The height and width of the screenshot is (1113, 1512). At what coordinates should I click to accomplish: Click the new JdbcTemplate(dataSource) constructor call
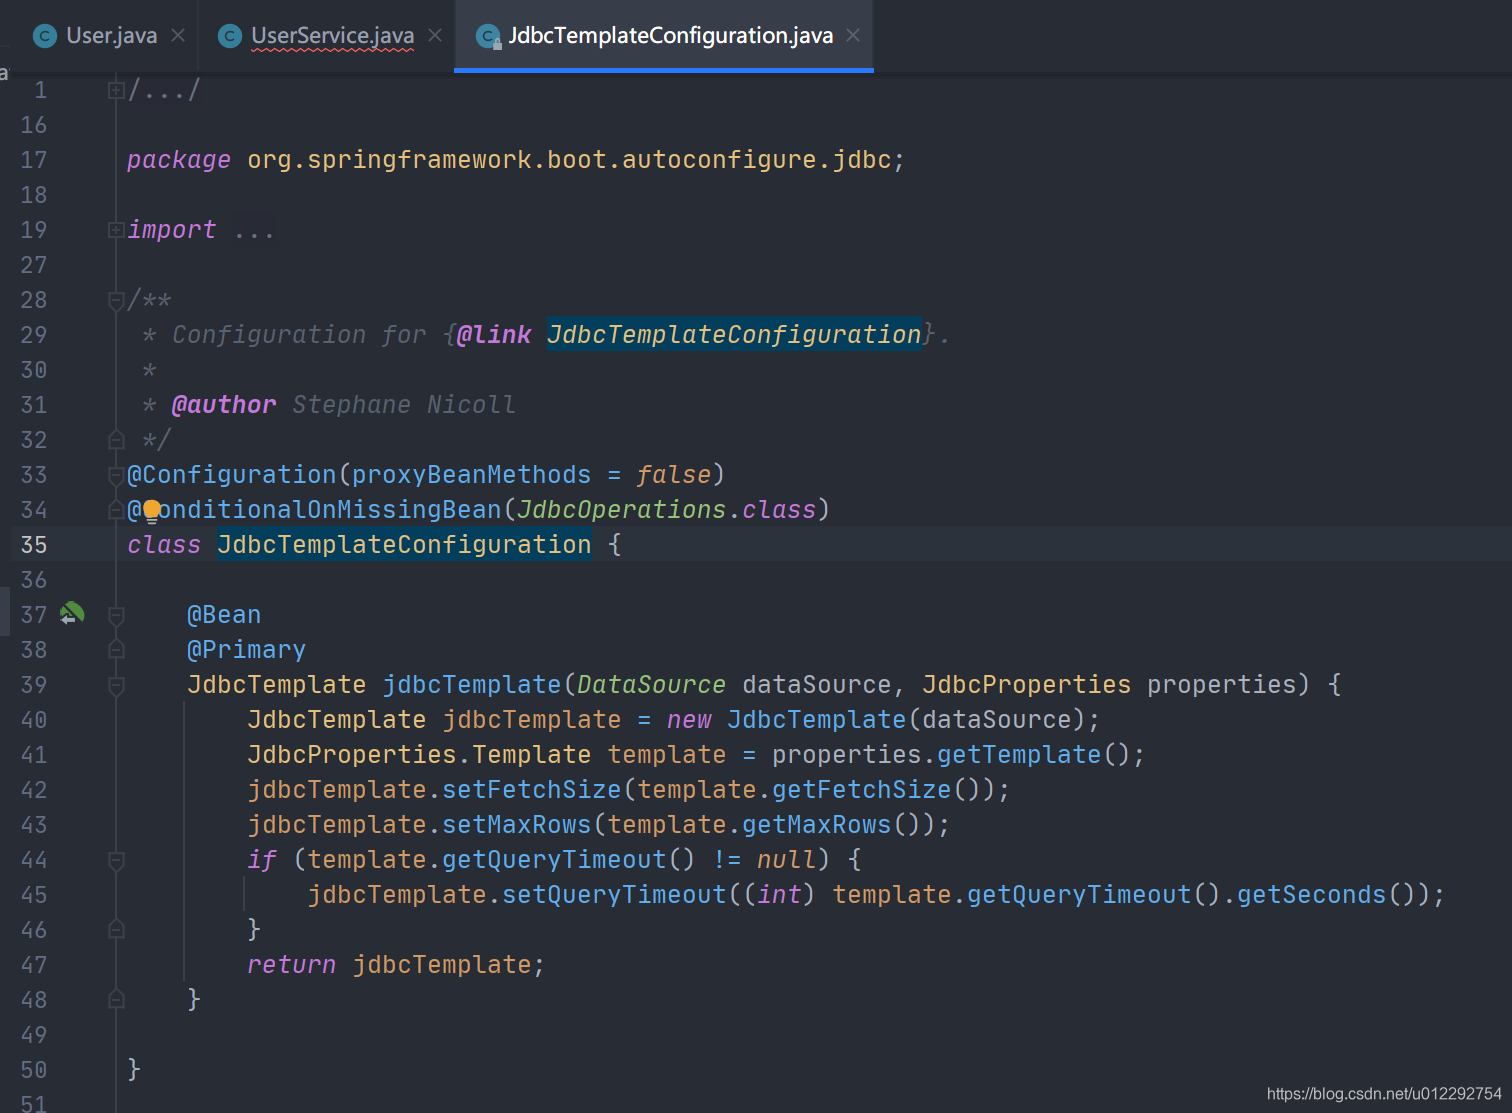point(876,719)
